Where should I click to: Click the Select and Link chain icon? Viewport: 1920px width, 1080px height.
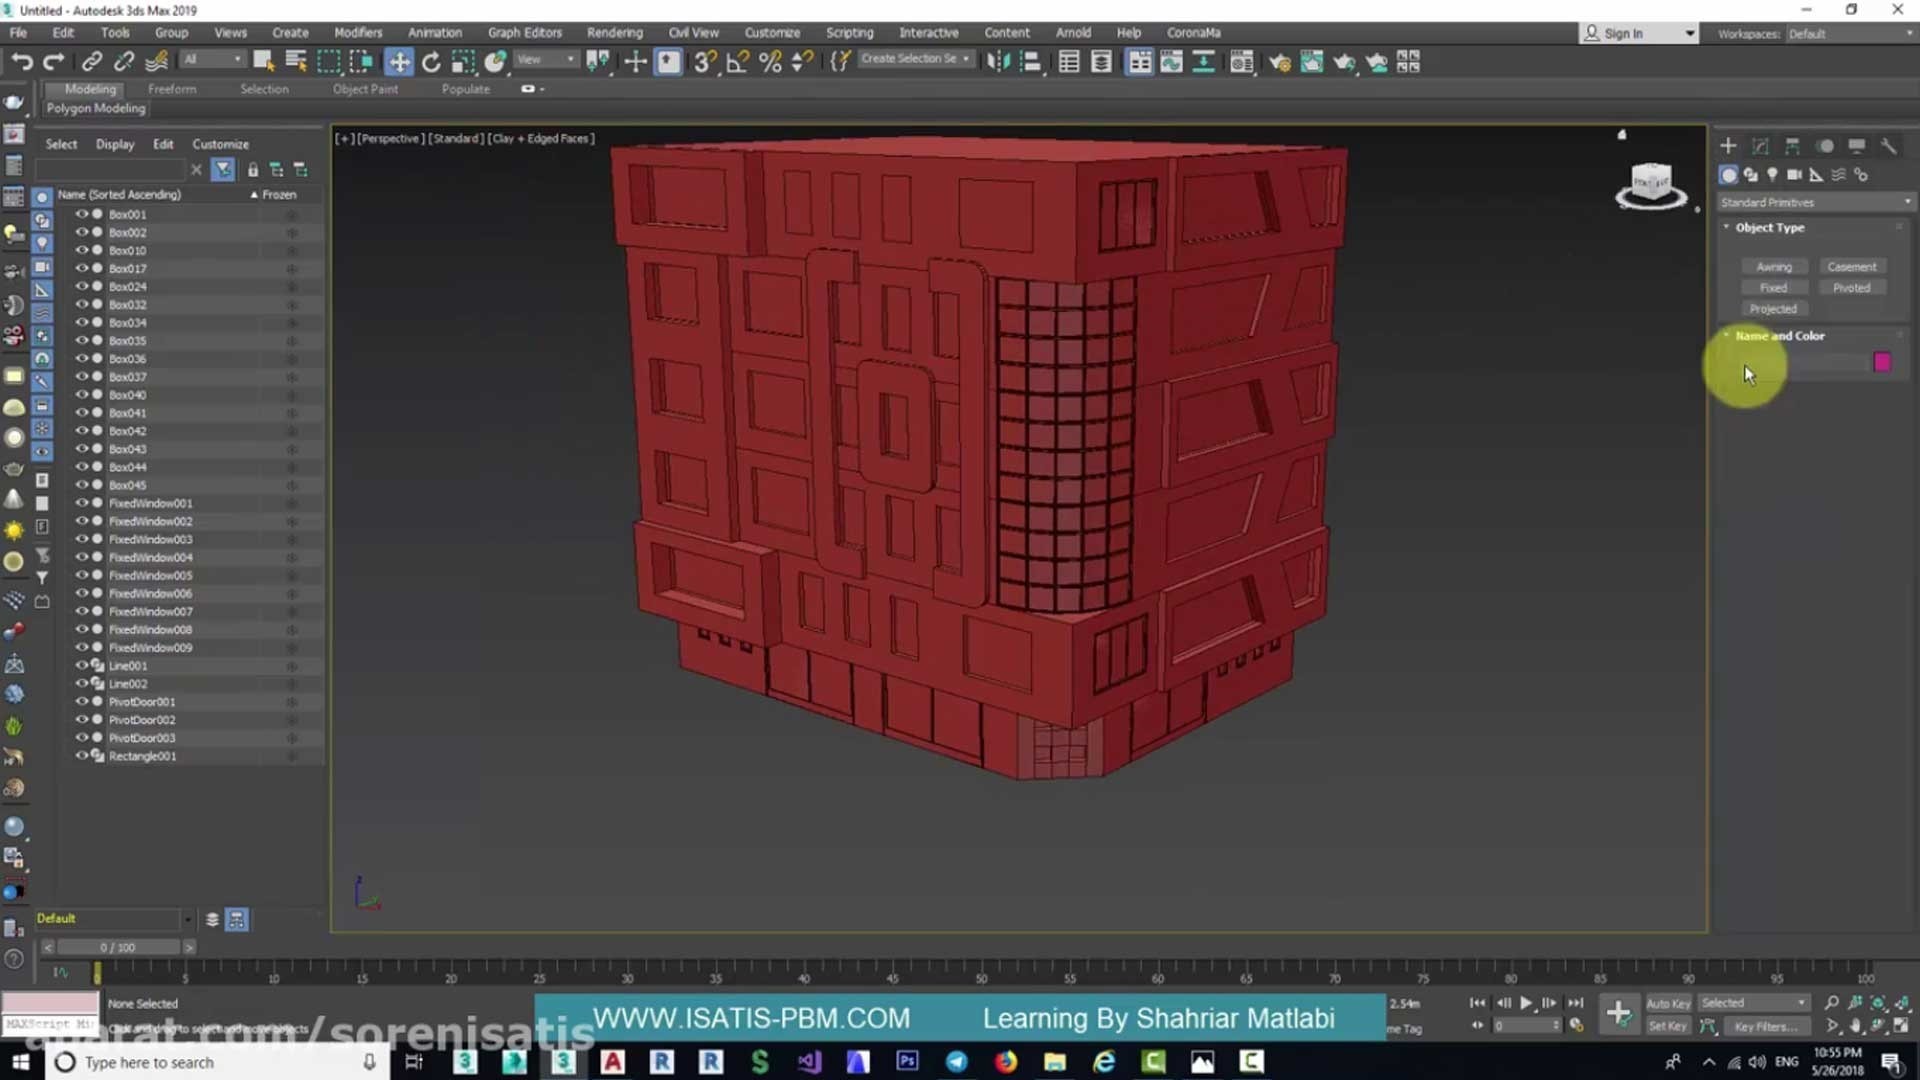(91, 62)
